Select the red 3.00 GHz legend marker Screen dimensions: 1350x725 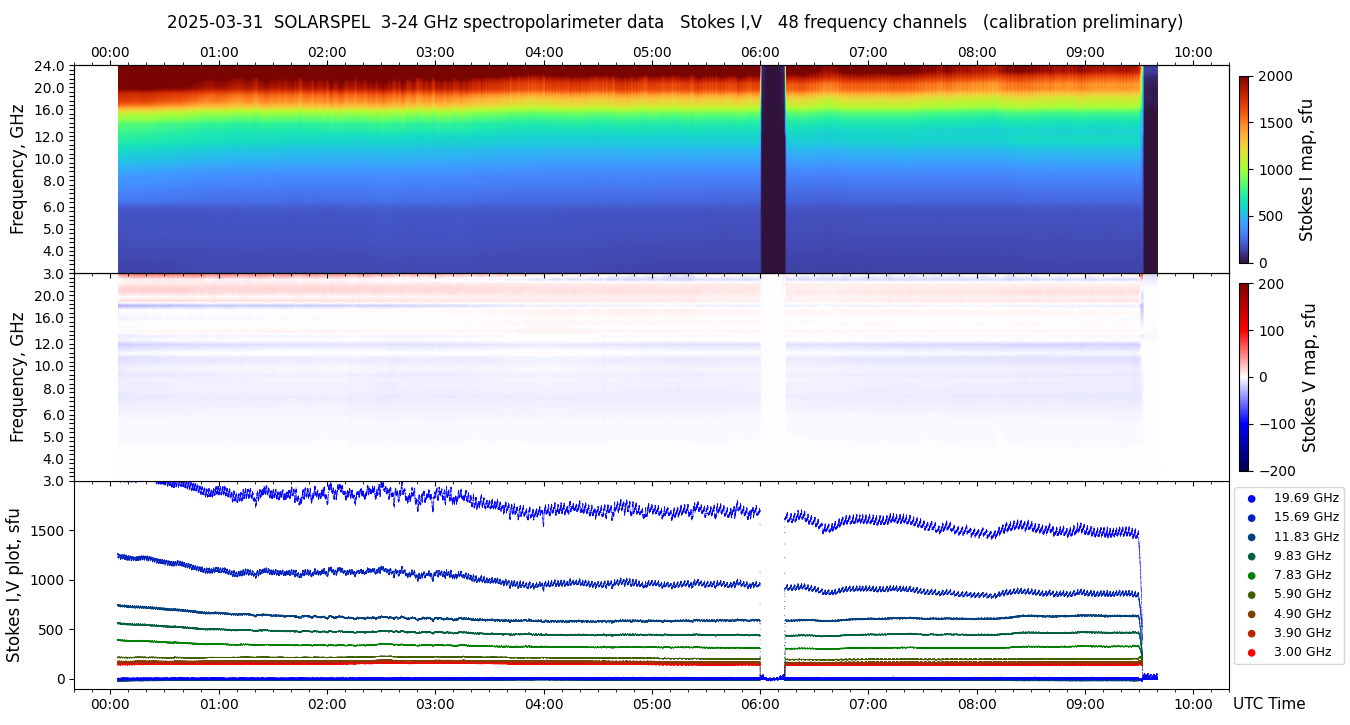pyautogui.click(x=1251, y=653)
